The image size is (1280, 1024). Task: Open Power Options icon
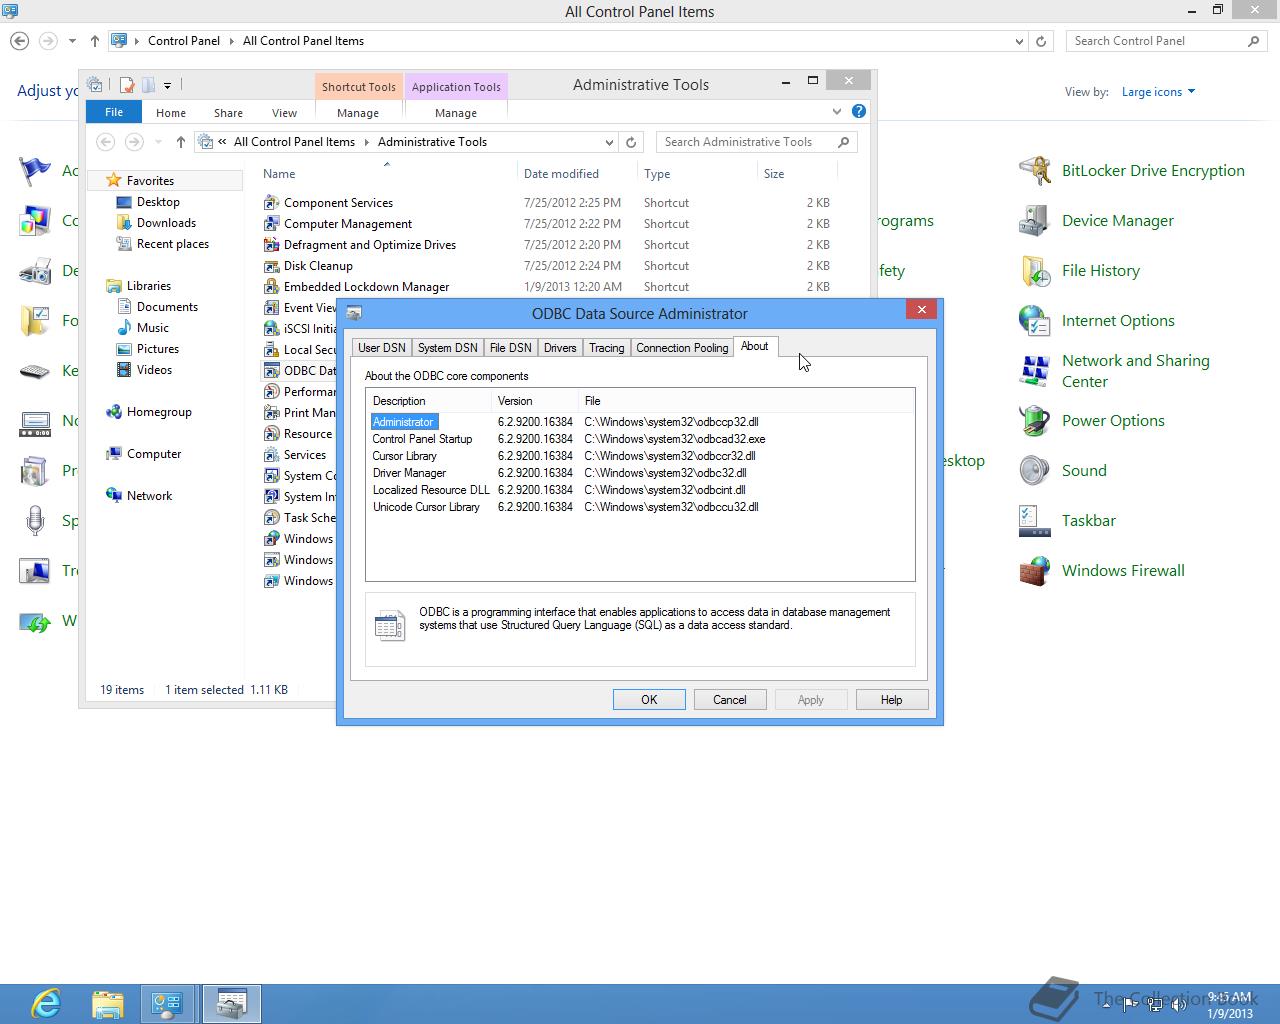click(1034, 421)
